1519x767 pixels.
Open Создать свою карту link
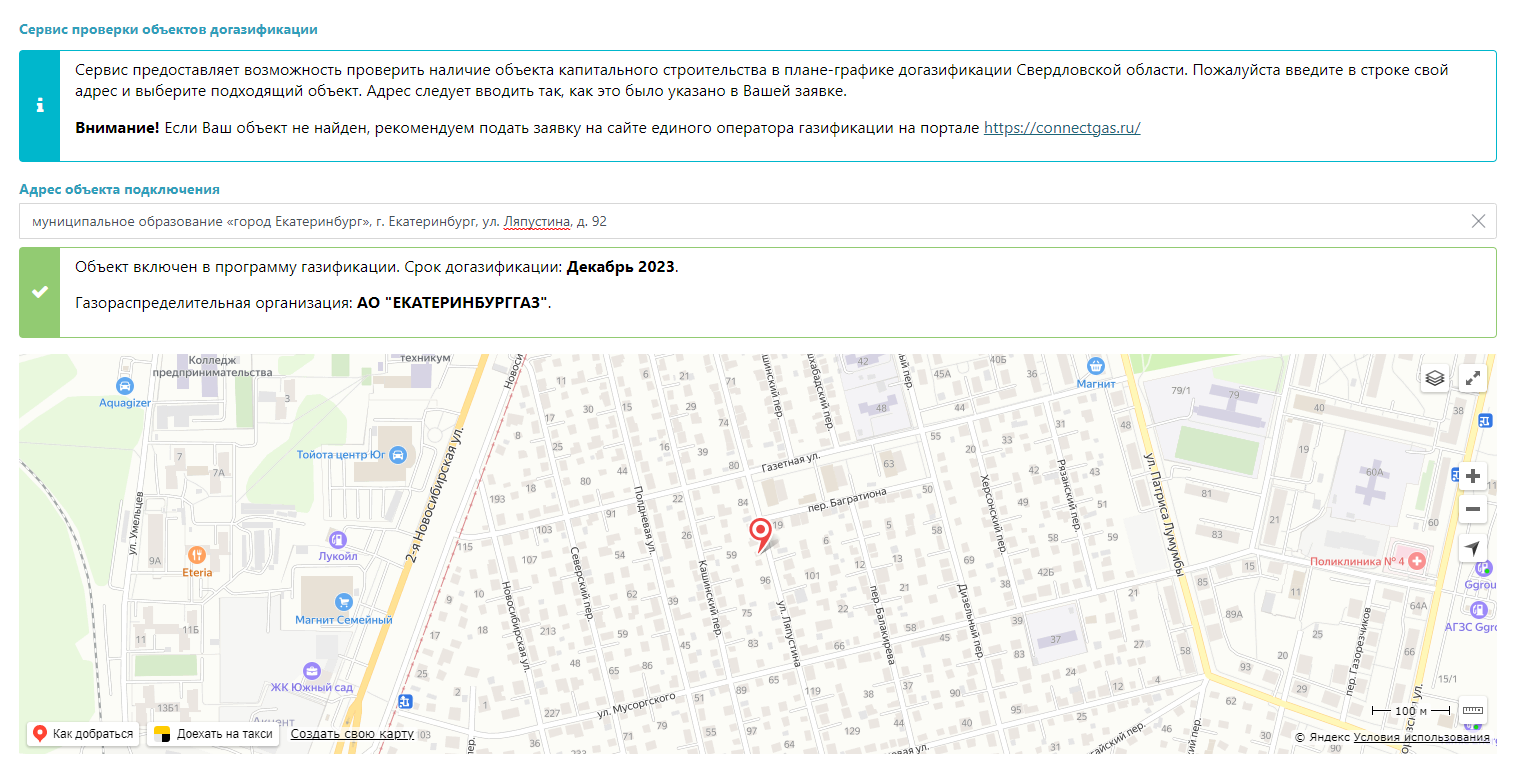351,733
